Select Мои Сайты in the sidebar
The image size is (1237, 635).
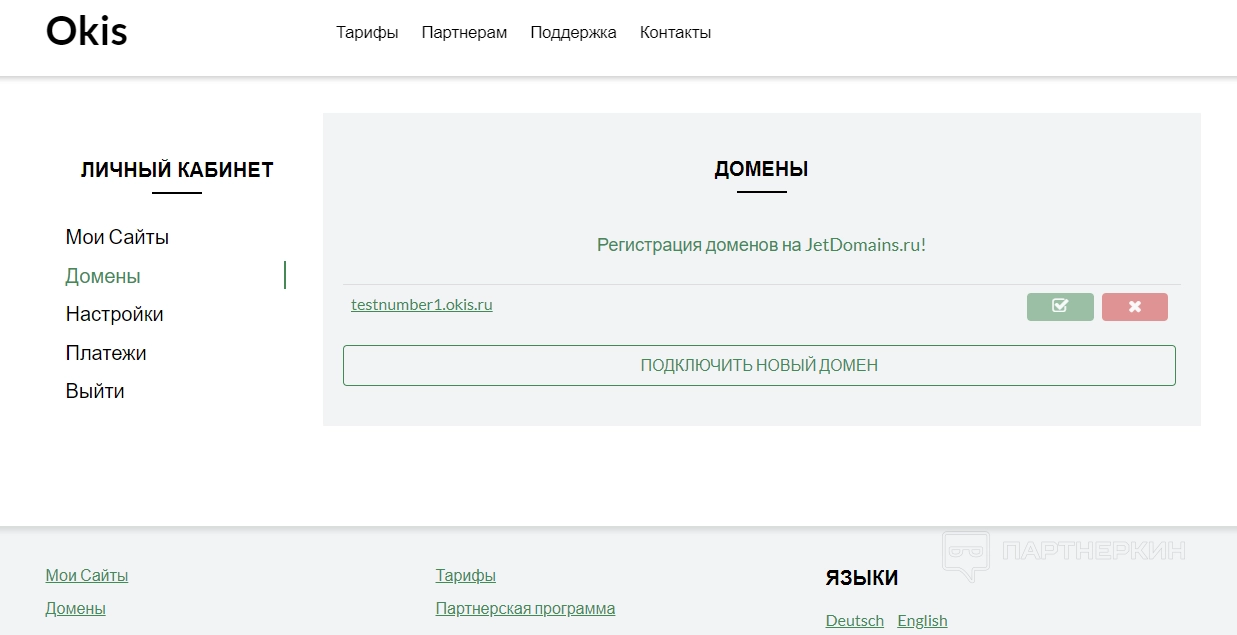(x=117, y=237)
